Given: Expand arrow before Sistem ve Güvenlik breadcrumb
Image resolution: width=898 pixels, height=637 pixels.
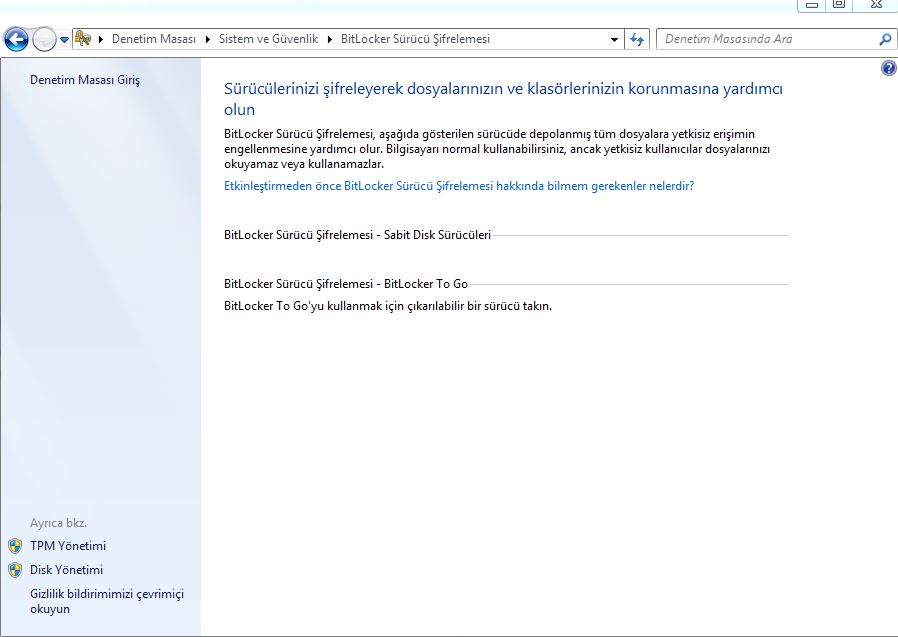Looking at the screenshot, I should tap(207, 40).
